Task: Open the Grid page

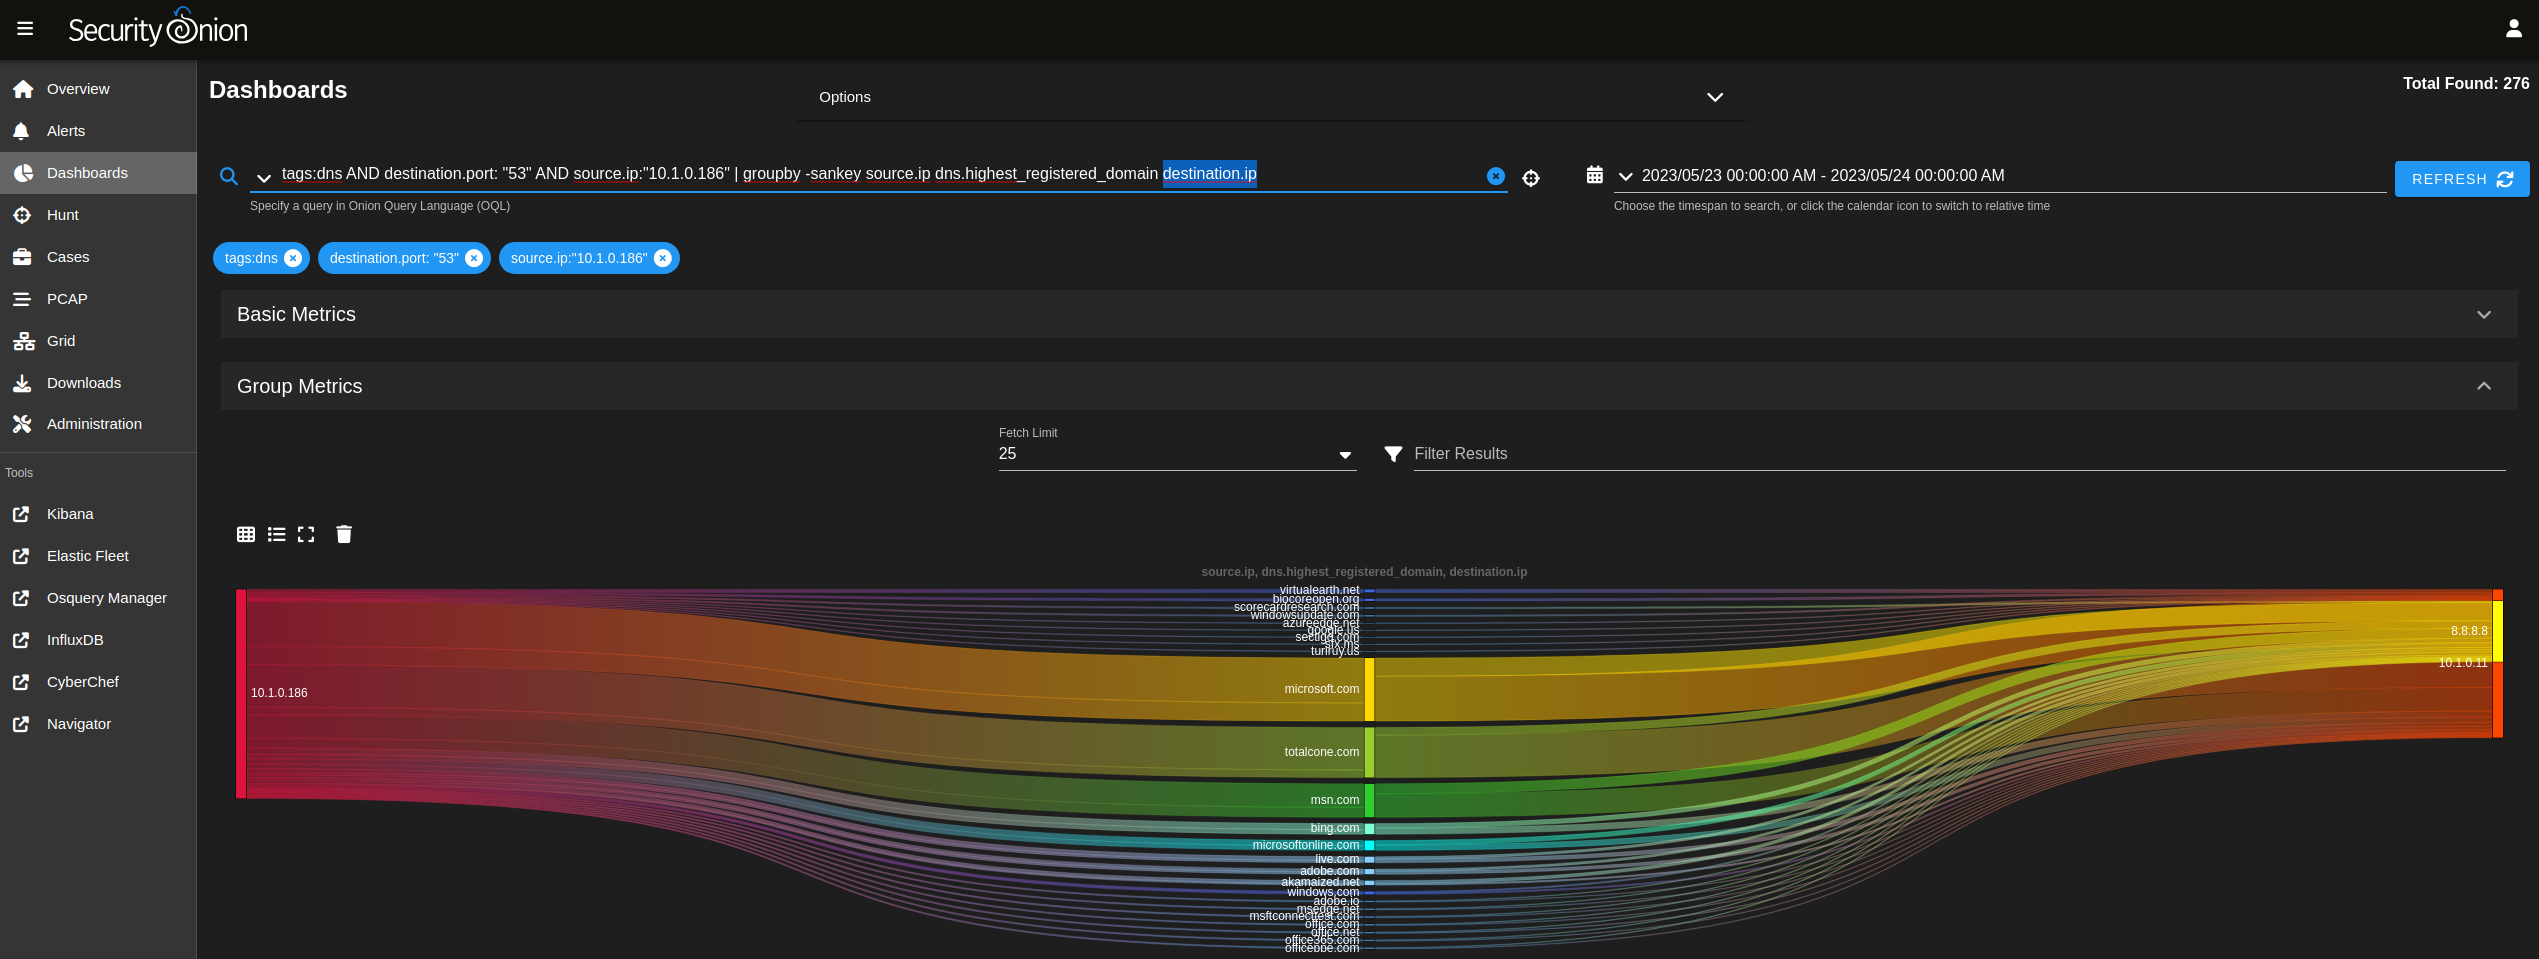Action: (98, 341)
